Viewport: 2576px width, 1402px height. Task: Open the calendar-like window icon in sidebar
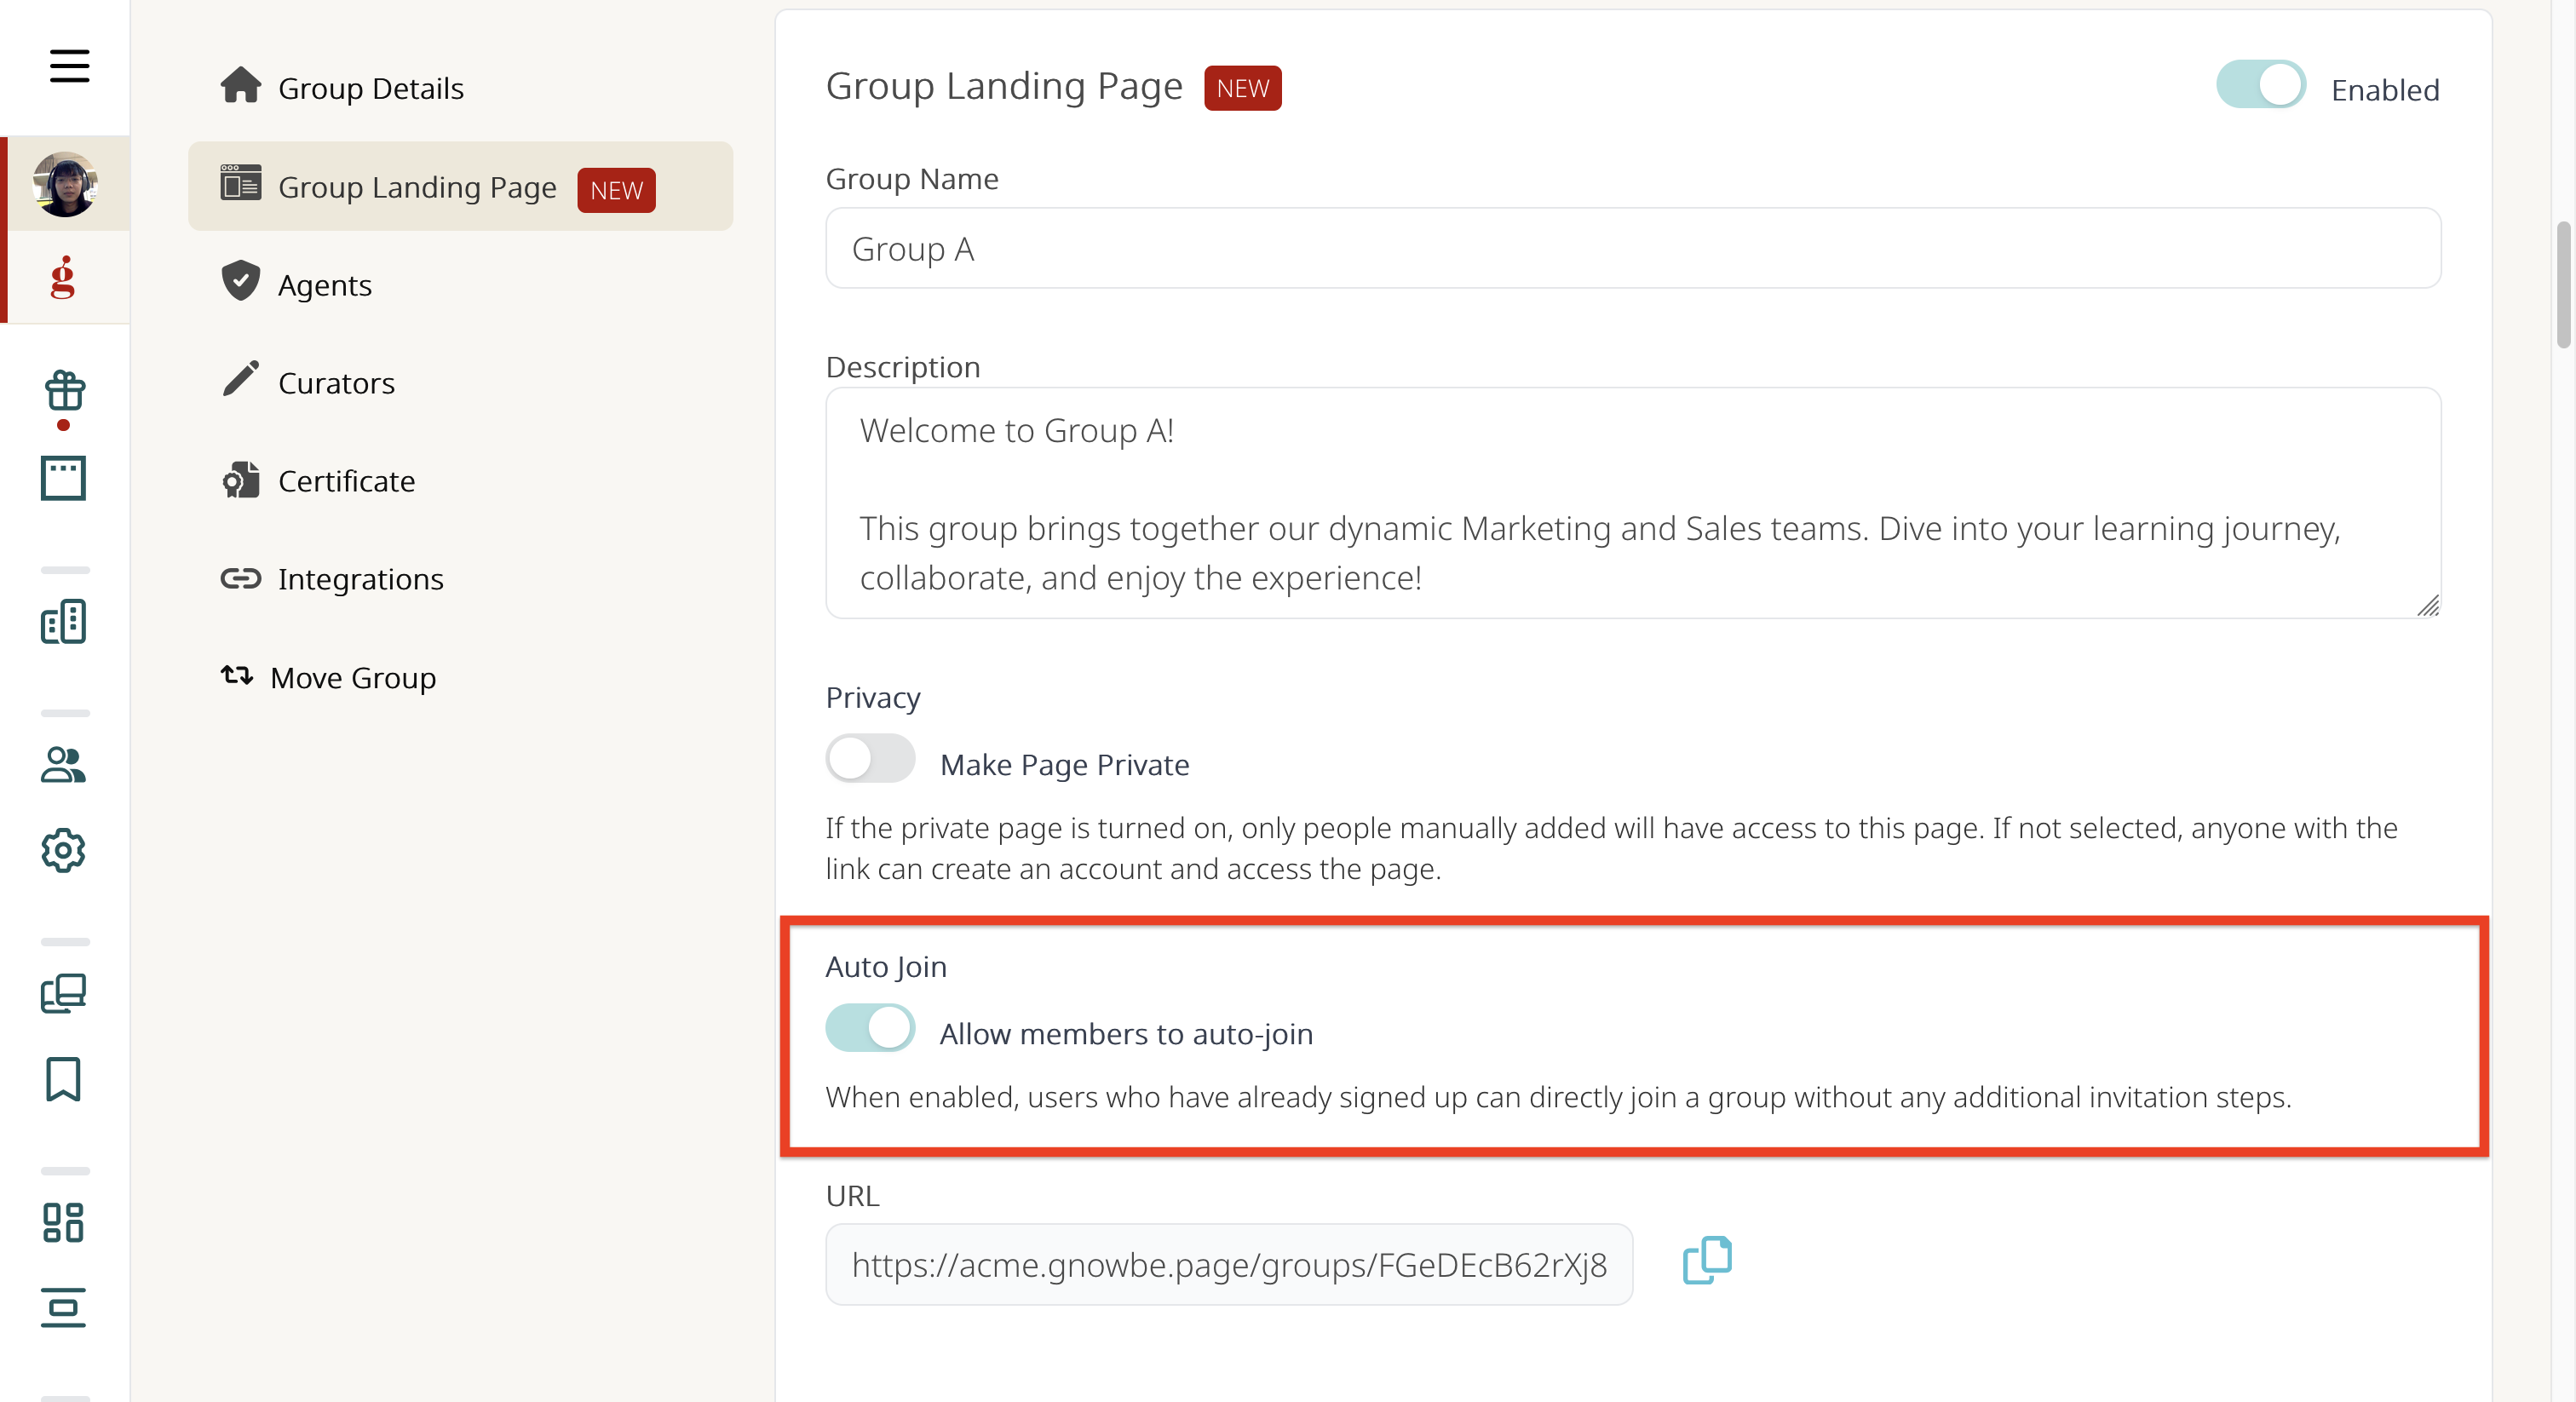point(64,478)
